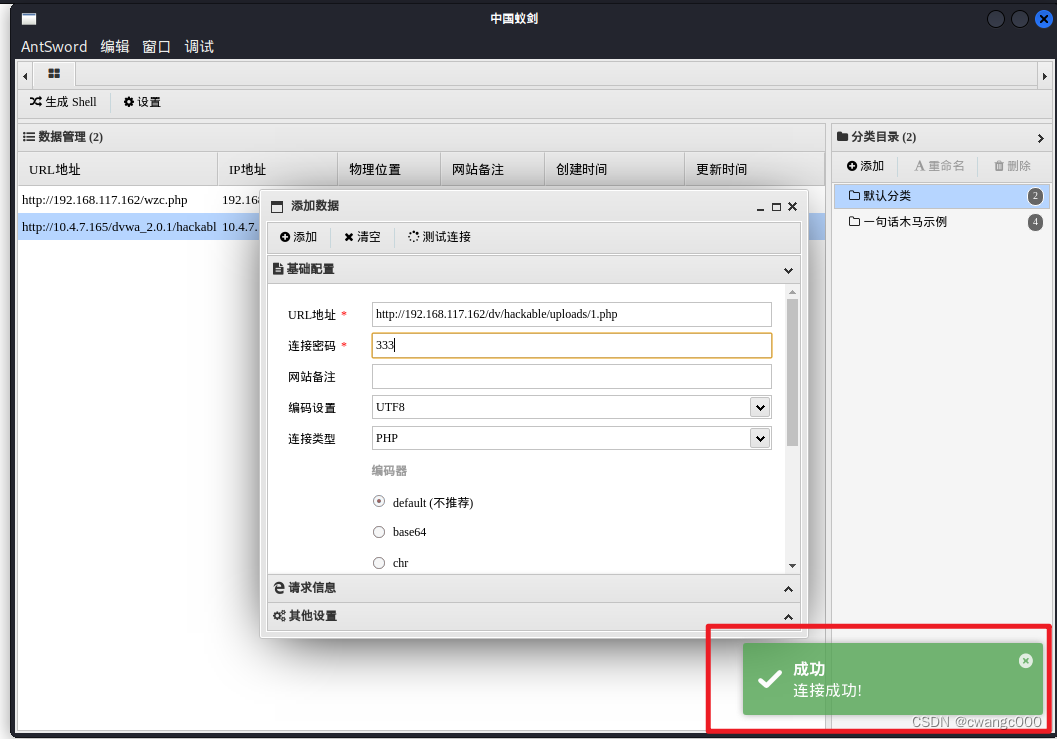
Task: Open 设置 from the toolbar
Action: click(x=142, y=102)
